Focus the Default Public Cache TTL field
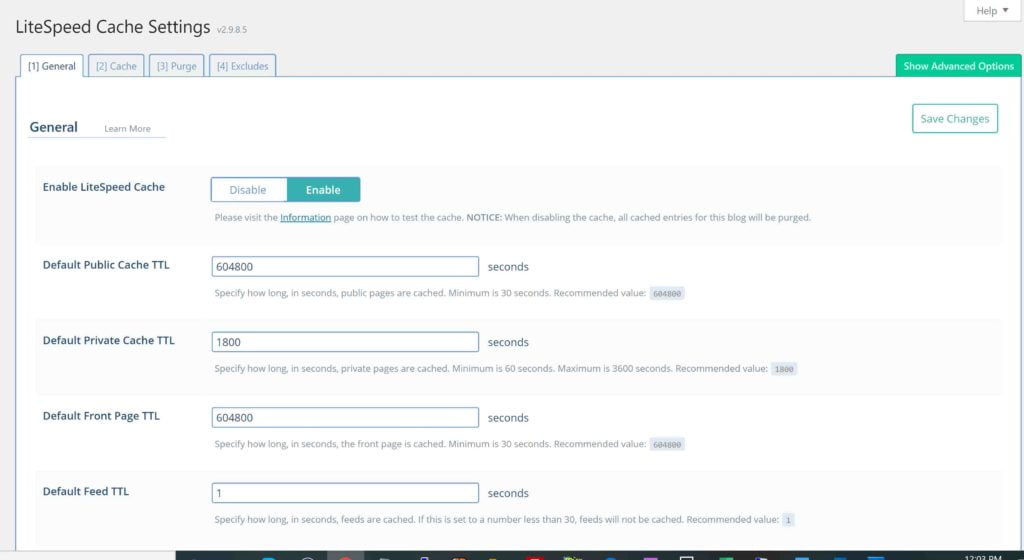 point(345,266)
